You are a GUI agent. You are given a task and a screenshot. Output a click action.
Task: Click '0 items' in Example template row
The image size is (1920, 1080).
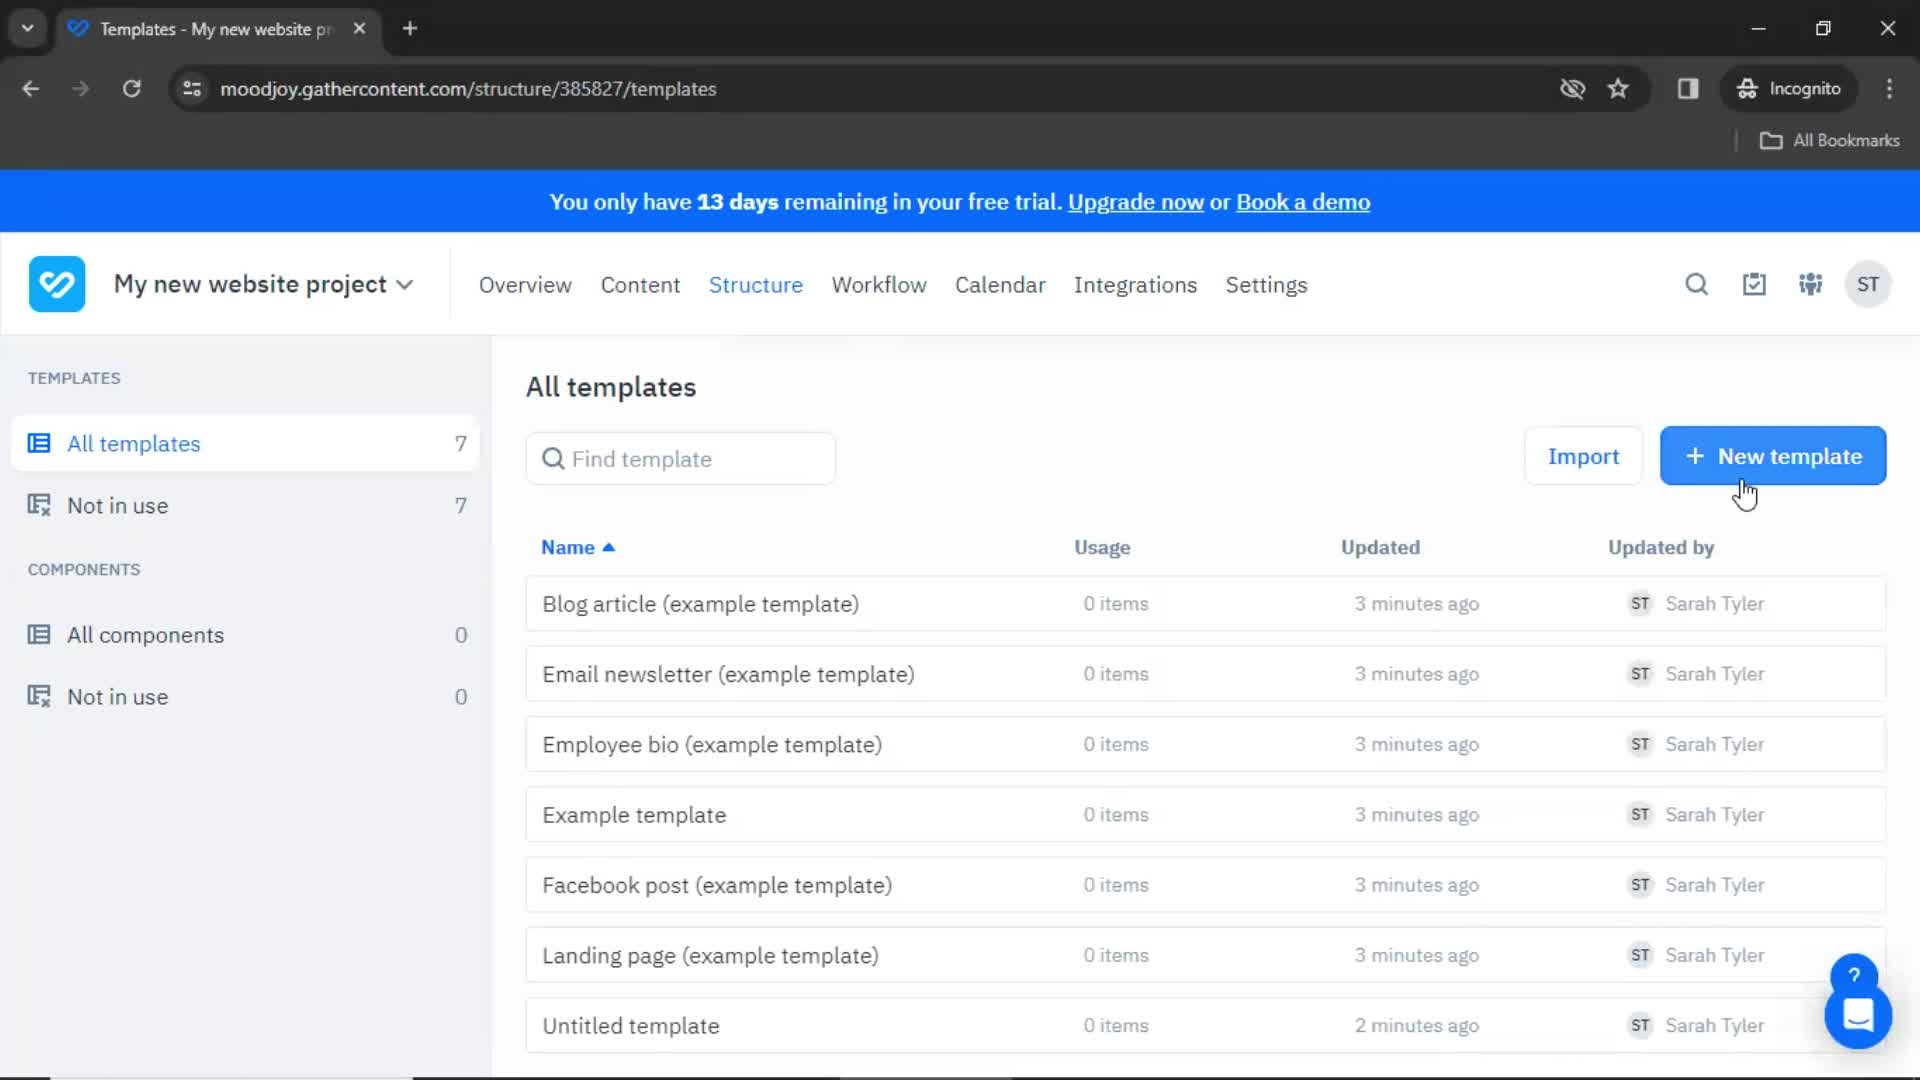pos(1116,815)
